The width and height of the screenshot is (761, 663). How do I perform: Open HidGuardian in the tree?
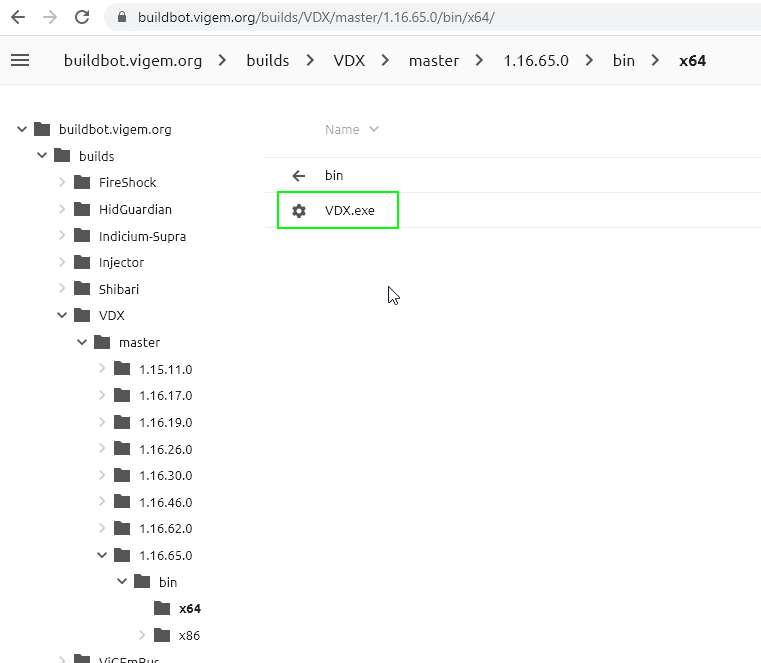(135, 209)
